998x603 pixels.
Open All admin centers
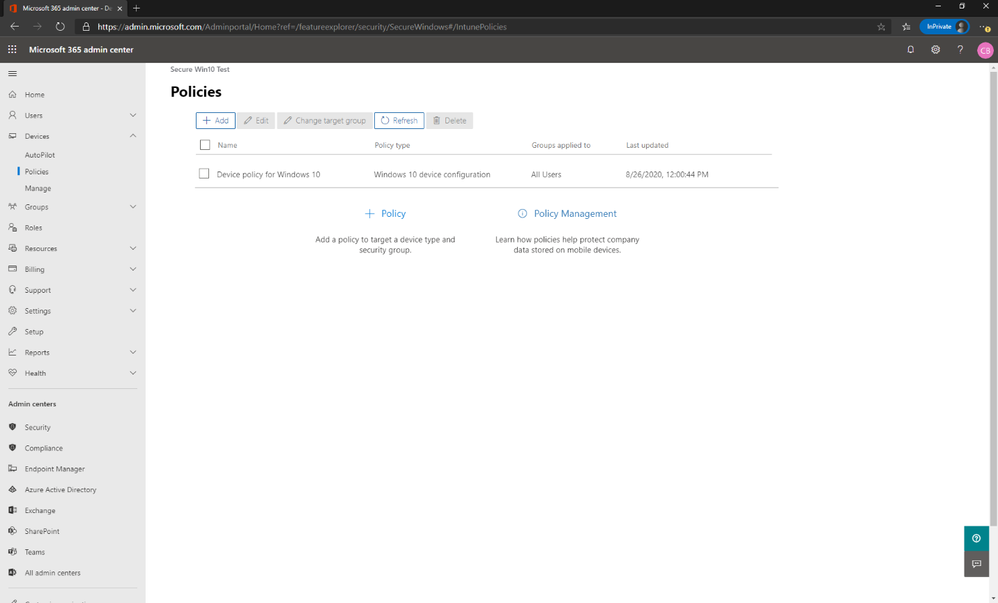click(x=52, y=573)
